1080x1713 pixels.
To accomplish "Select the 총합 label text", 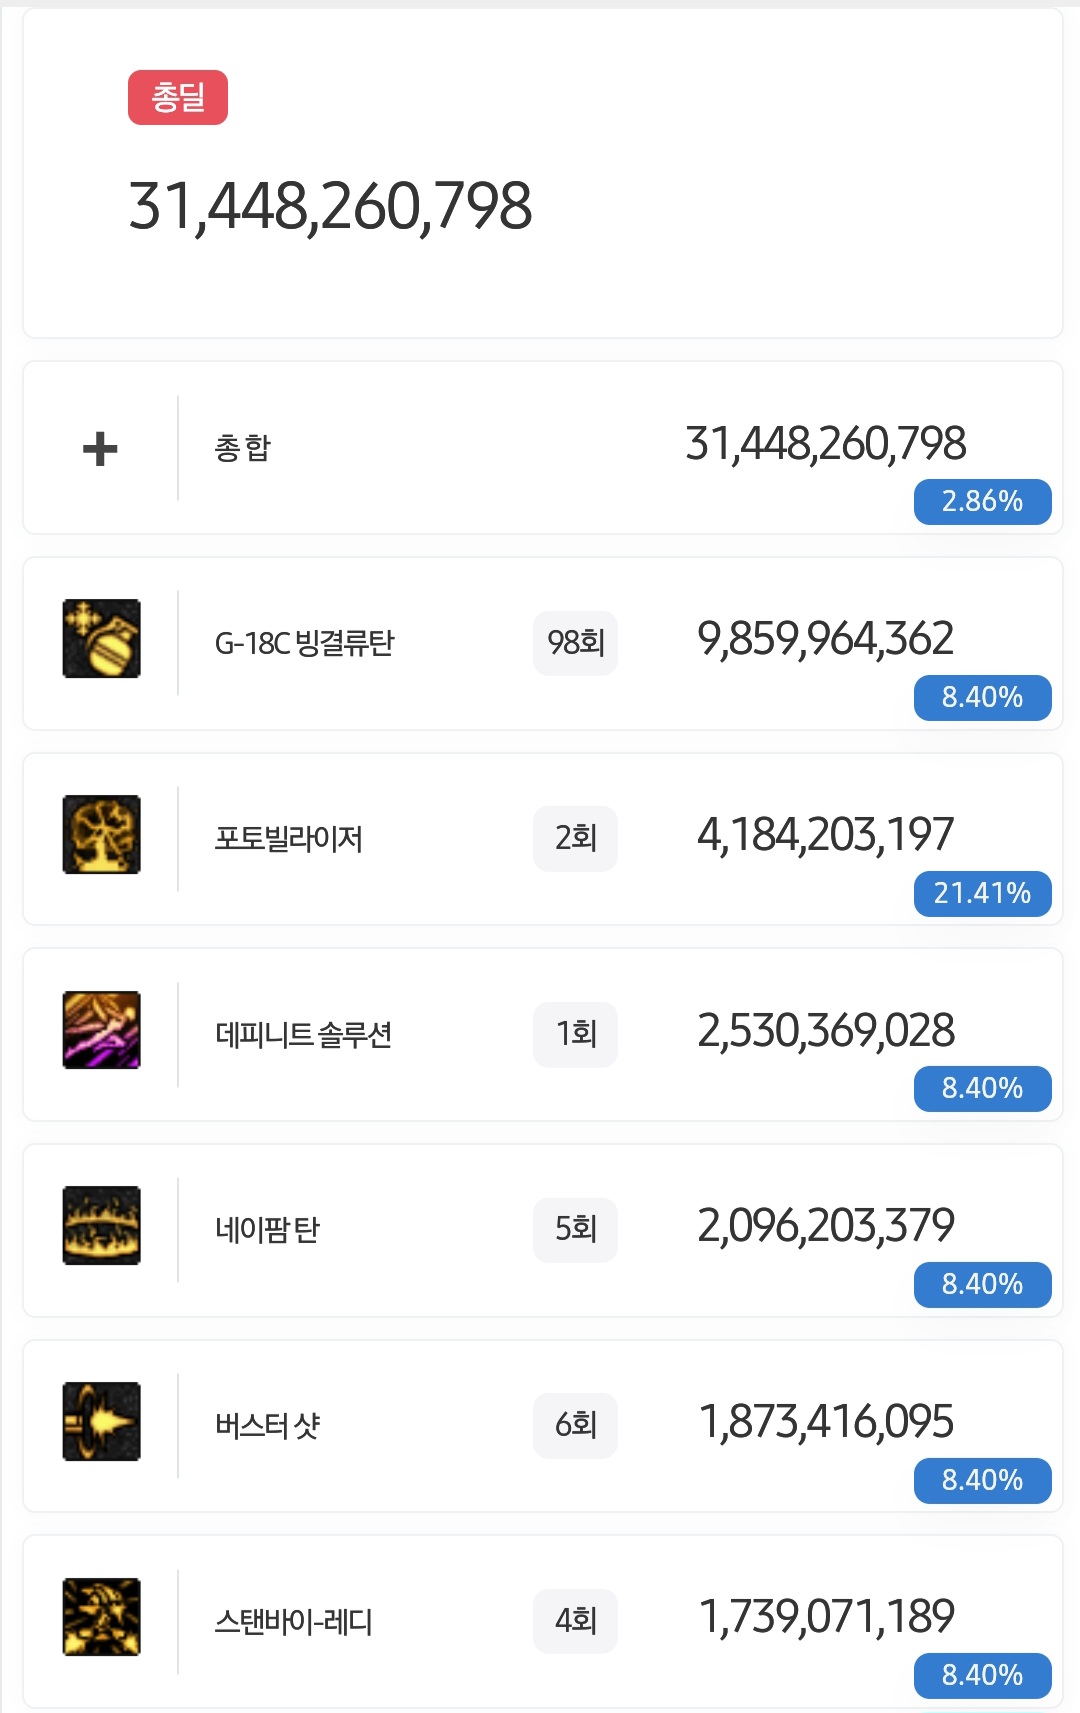I will [243, 447].
